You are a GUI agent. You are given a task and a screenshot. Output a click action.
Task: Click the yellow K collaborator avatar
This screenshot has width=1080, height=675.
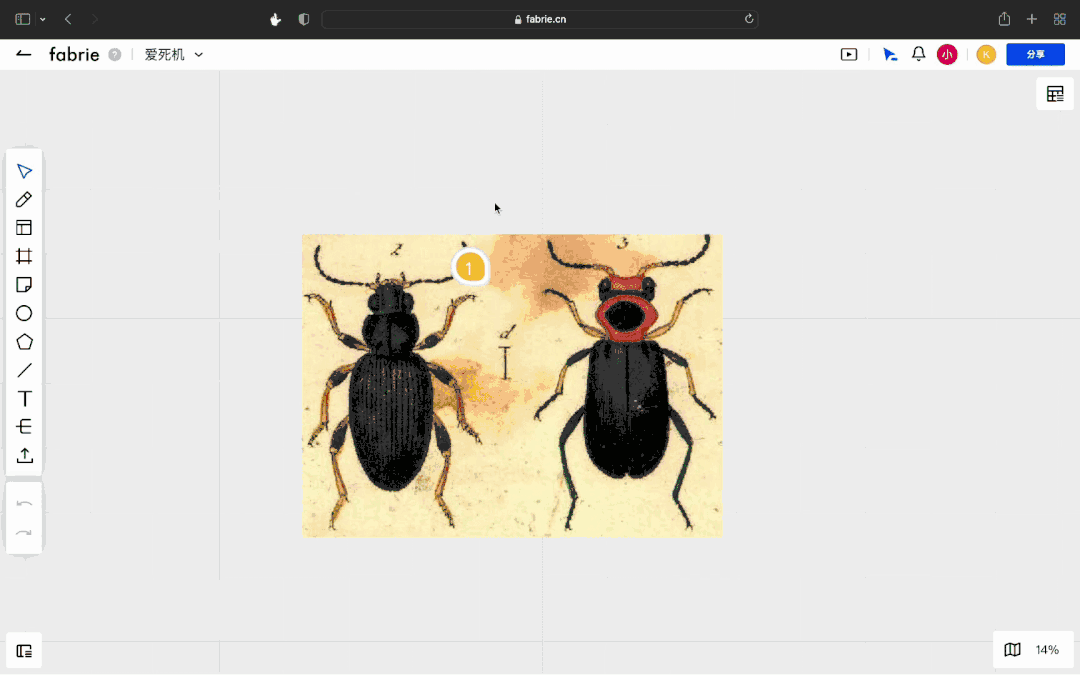point(986,54)
